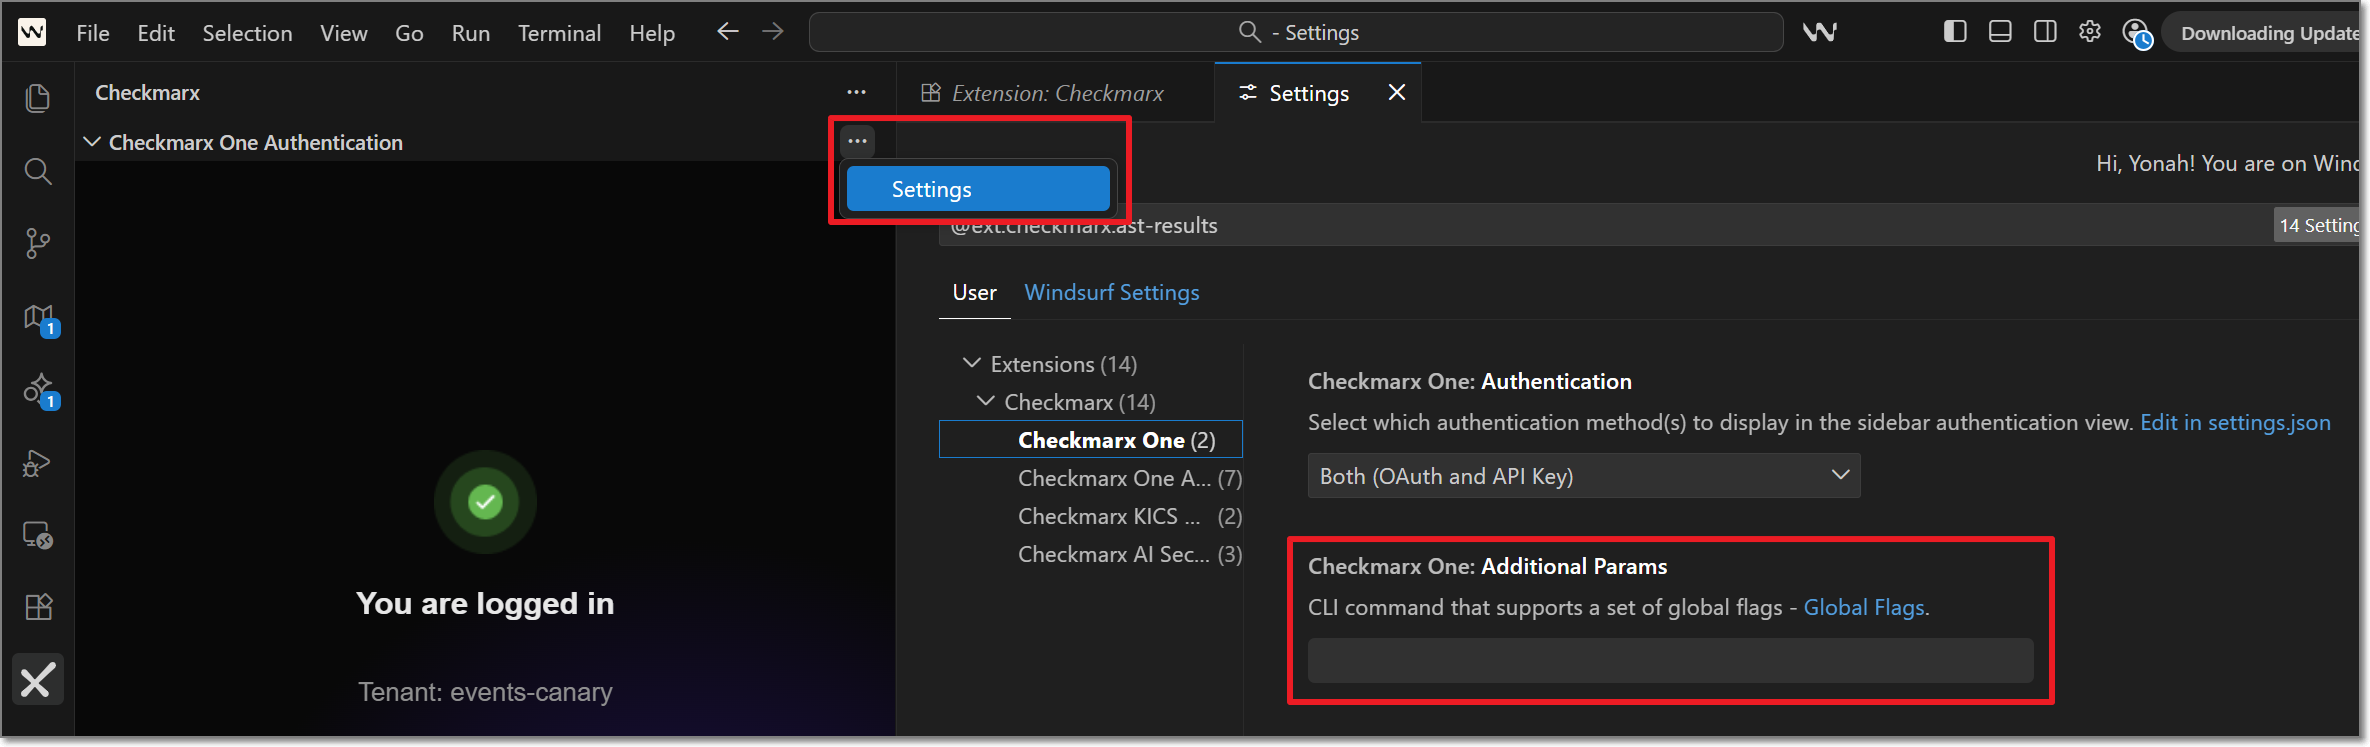The width and height of the screenshot is (2370, 747).
Task: Open the Terminal menu
Action: tap(559, 33)
